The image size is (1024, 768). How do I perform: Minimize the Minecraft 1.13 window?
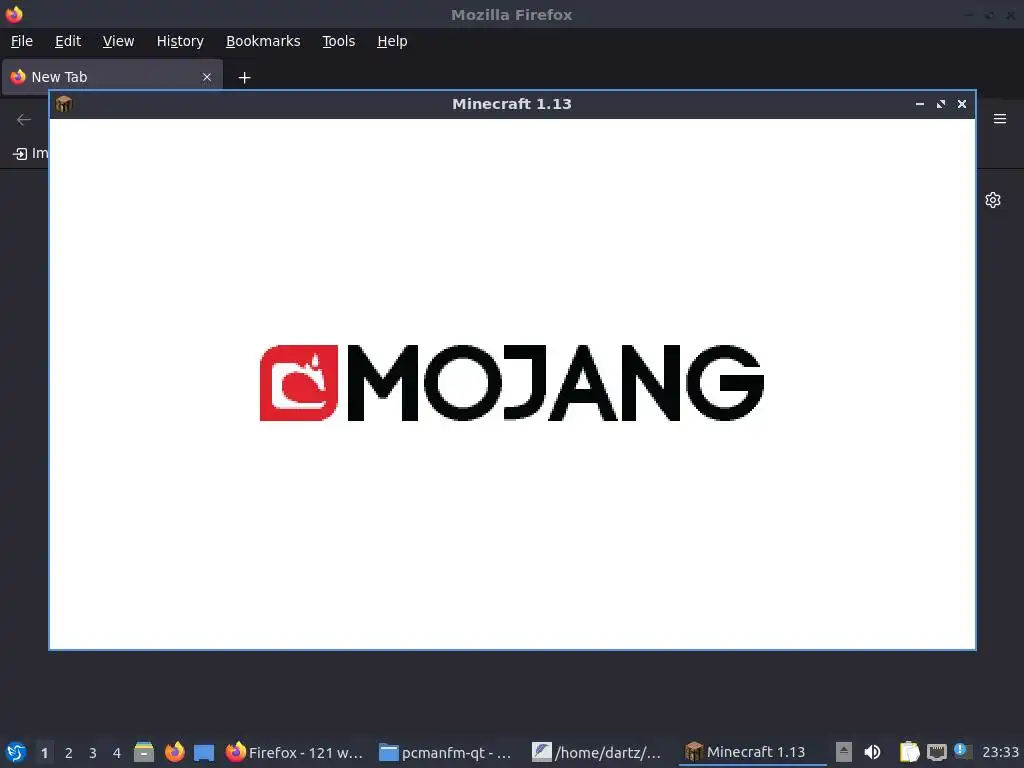click(920, 104)
